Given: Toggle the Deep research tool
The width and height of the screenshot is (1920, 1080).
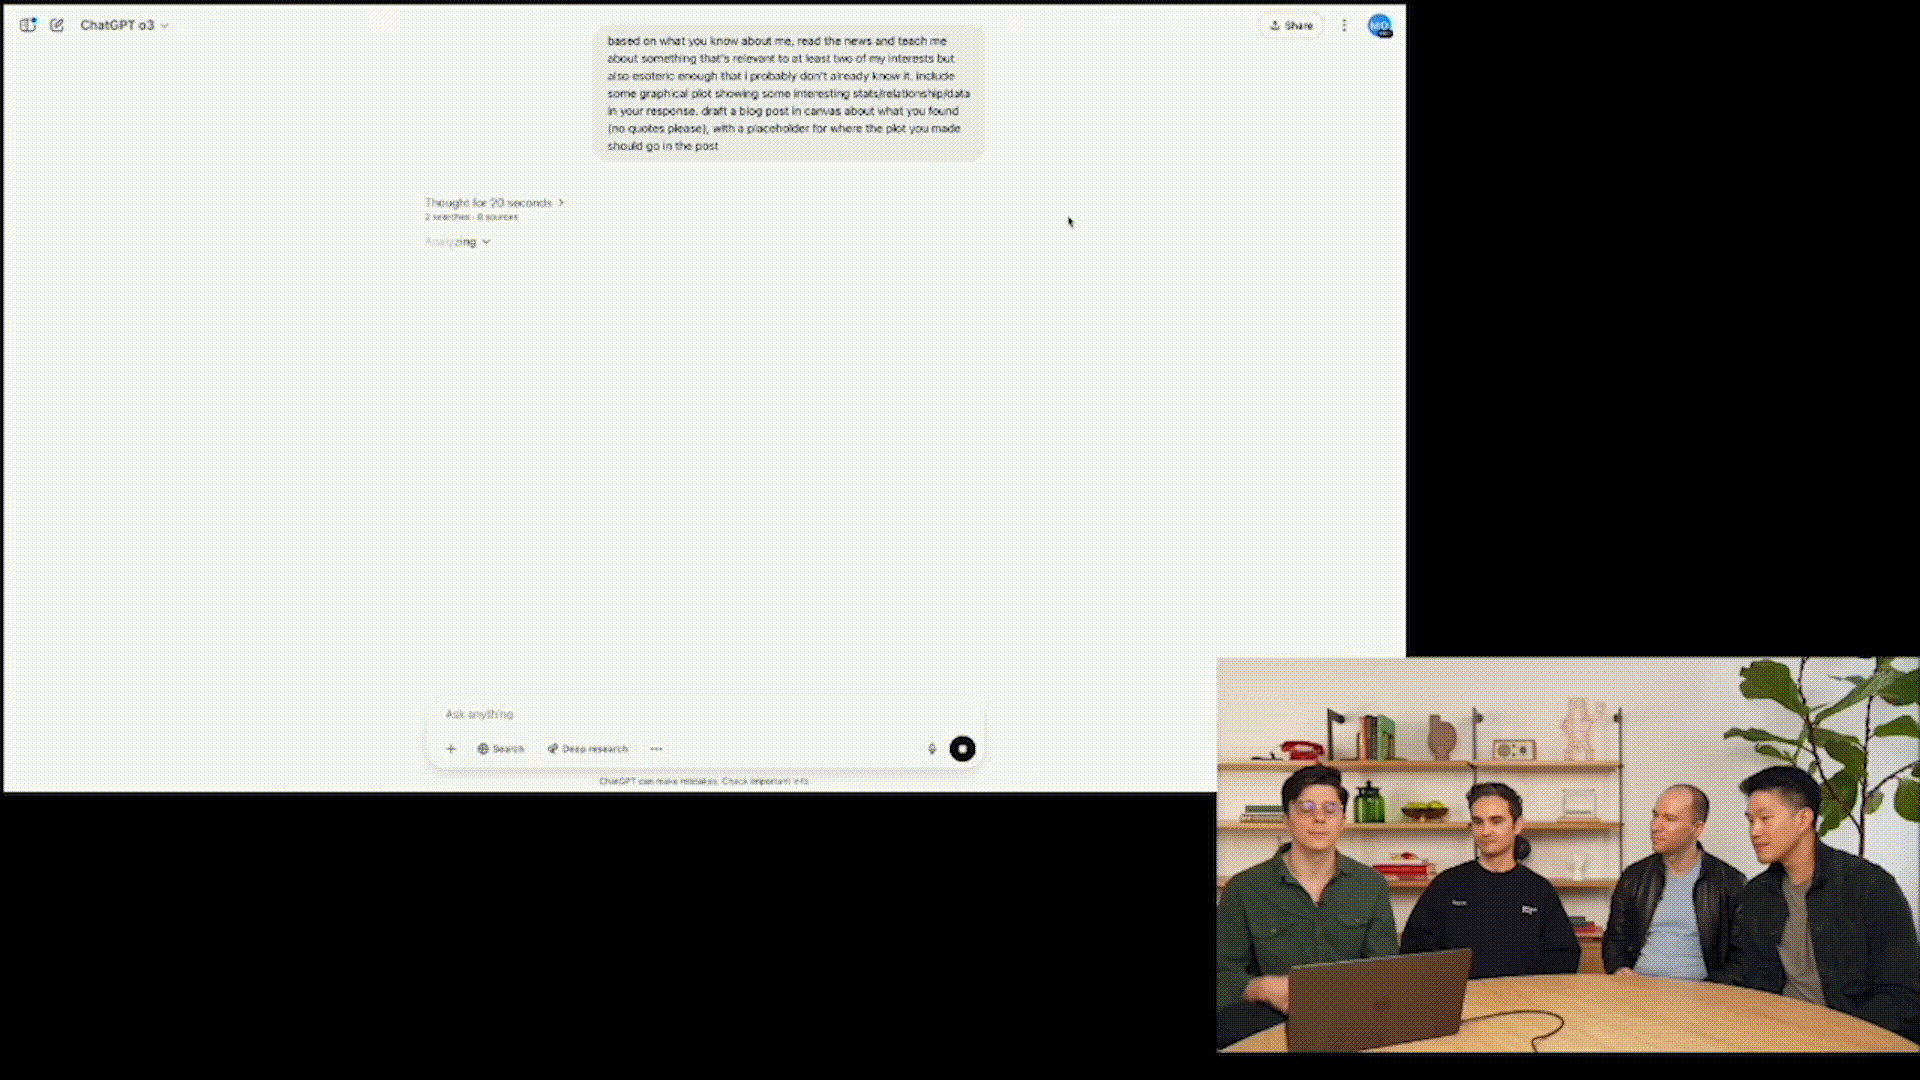Looking at the screenshot, I should pyautogui.click(x=588, y=749).
